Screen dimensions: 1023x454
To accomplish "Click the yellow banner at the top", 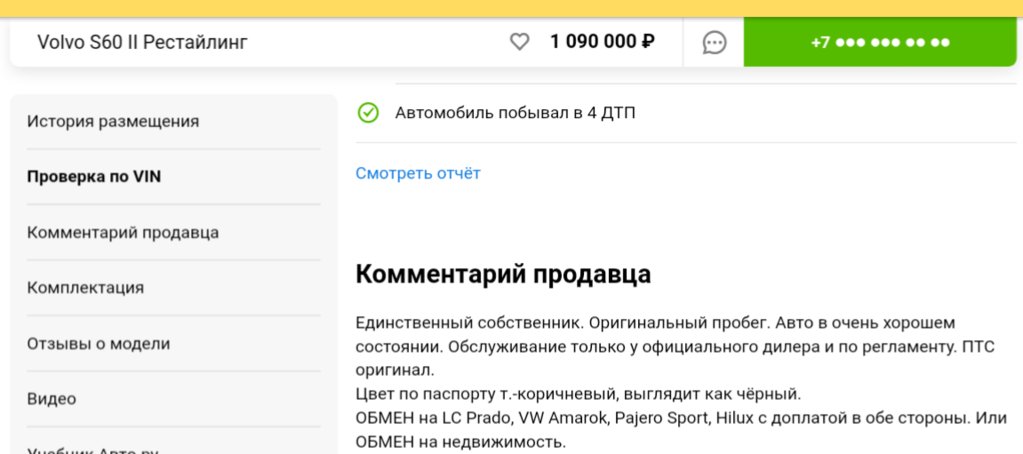I will pyautogui.click(x=512, y=8).
